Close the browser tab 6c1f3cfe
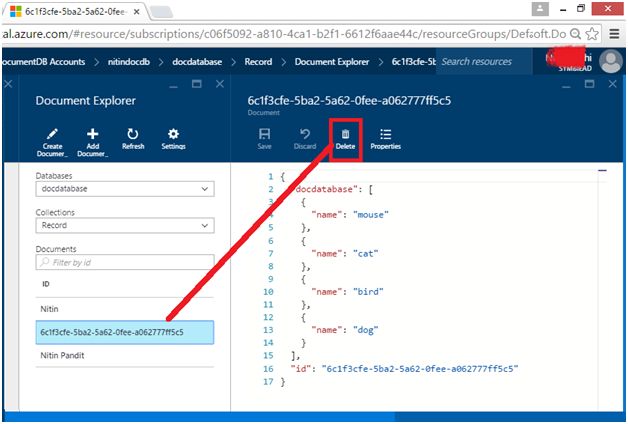The width and height of the screenshot is (628, 424). tap(137, 12)
